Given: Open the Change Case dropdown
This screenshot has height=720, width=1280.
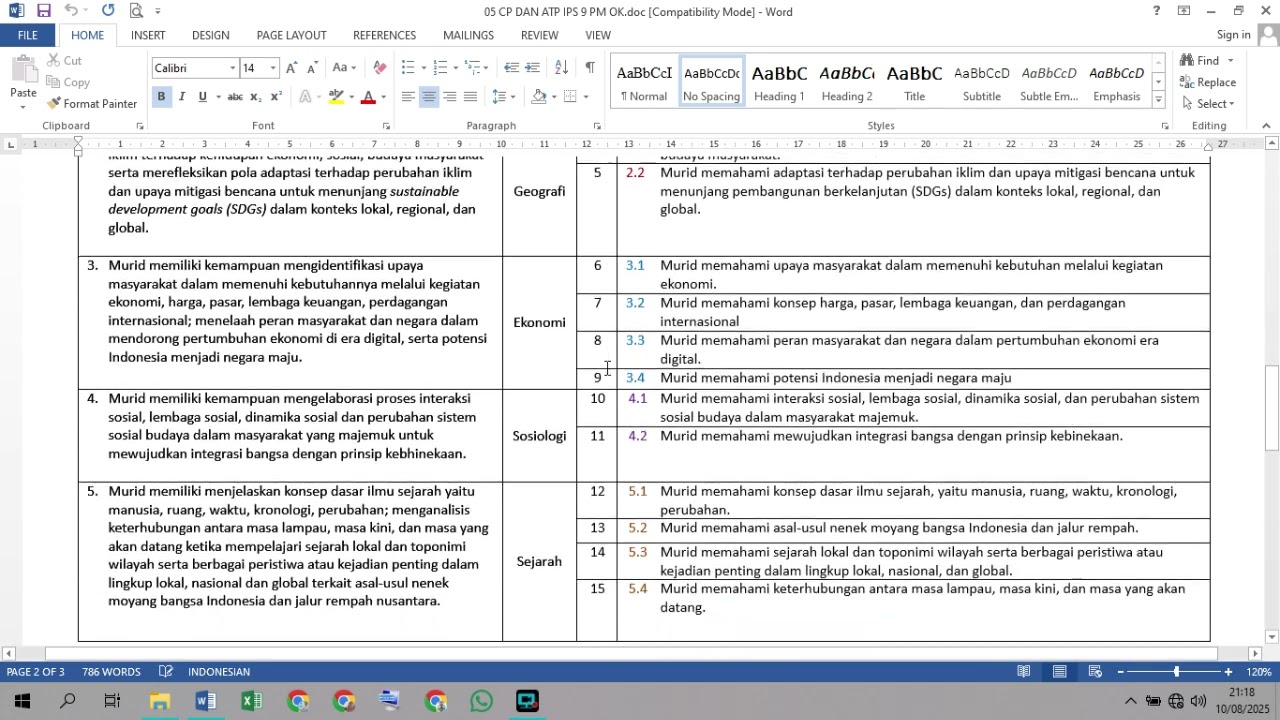Looking at the screenshot, I should (x=344, y=68).
